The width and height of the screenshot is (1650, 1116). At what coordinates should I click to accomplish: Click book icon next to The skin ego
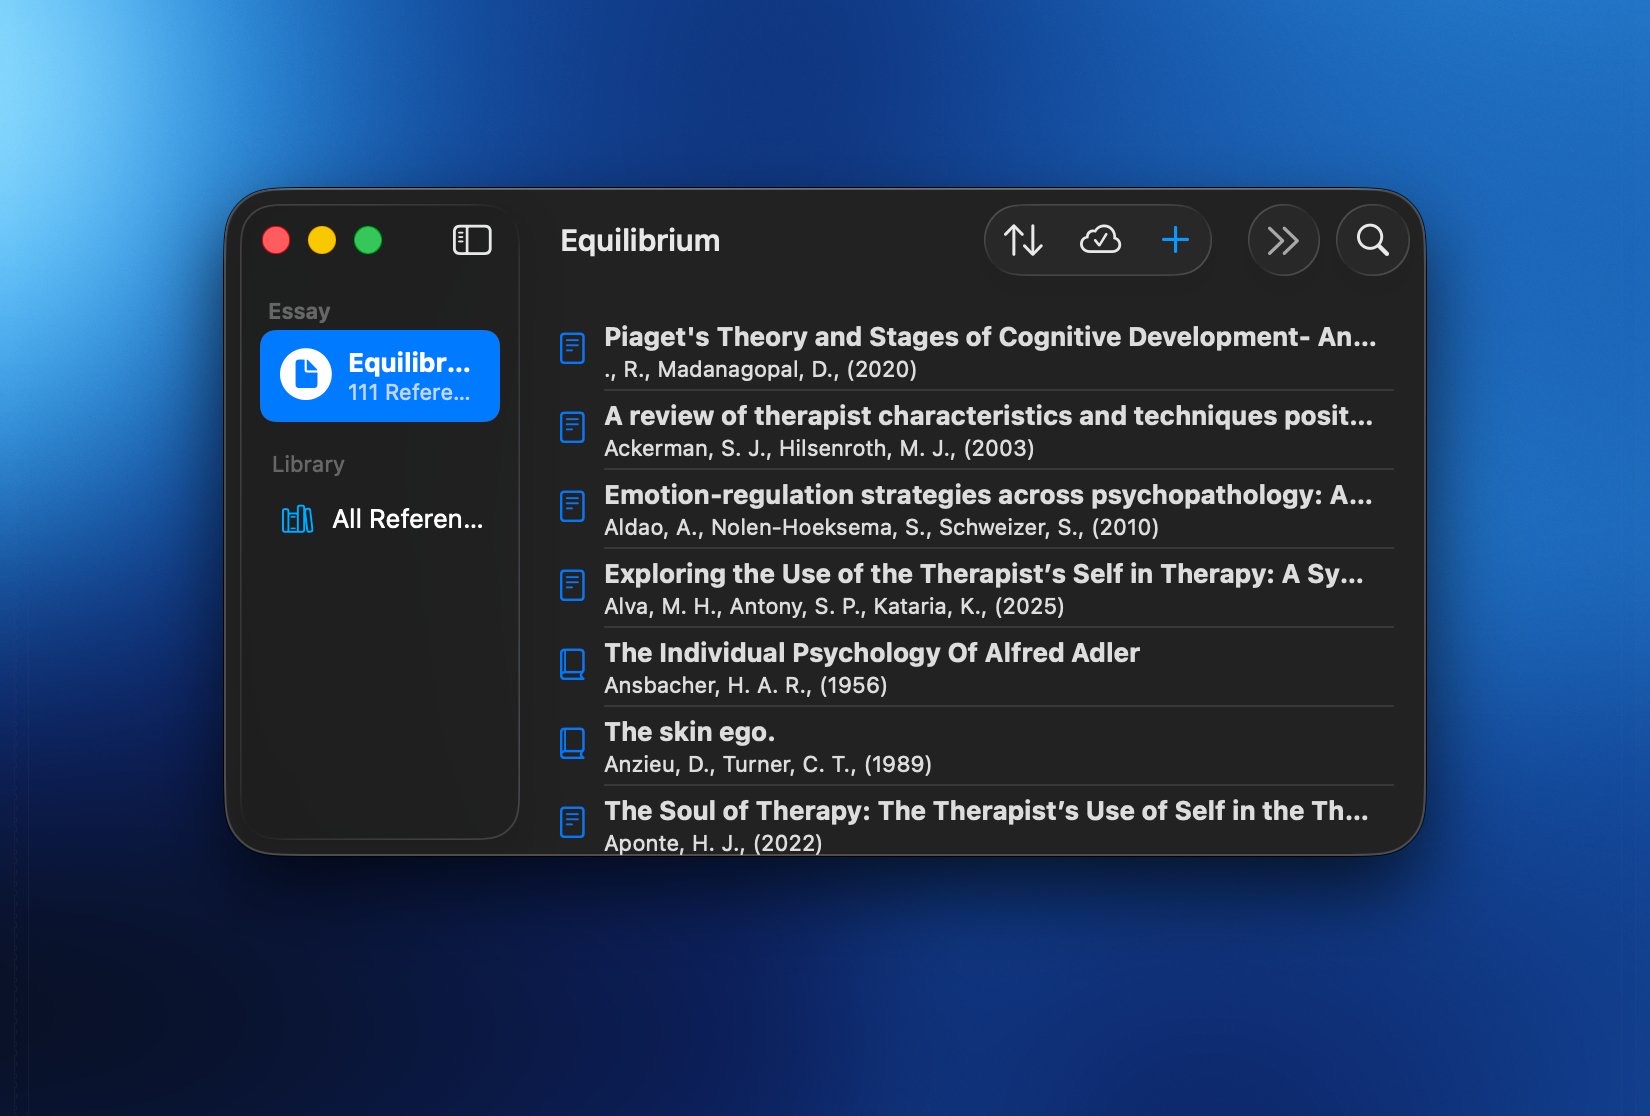pyautogui.click(x=572, y=744)
